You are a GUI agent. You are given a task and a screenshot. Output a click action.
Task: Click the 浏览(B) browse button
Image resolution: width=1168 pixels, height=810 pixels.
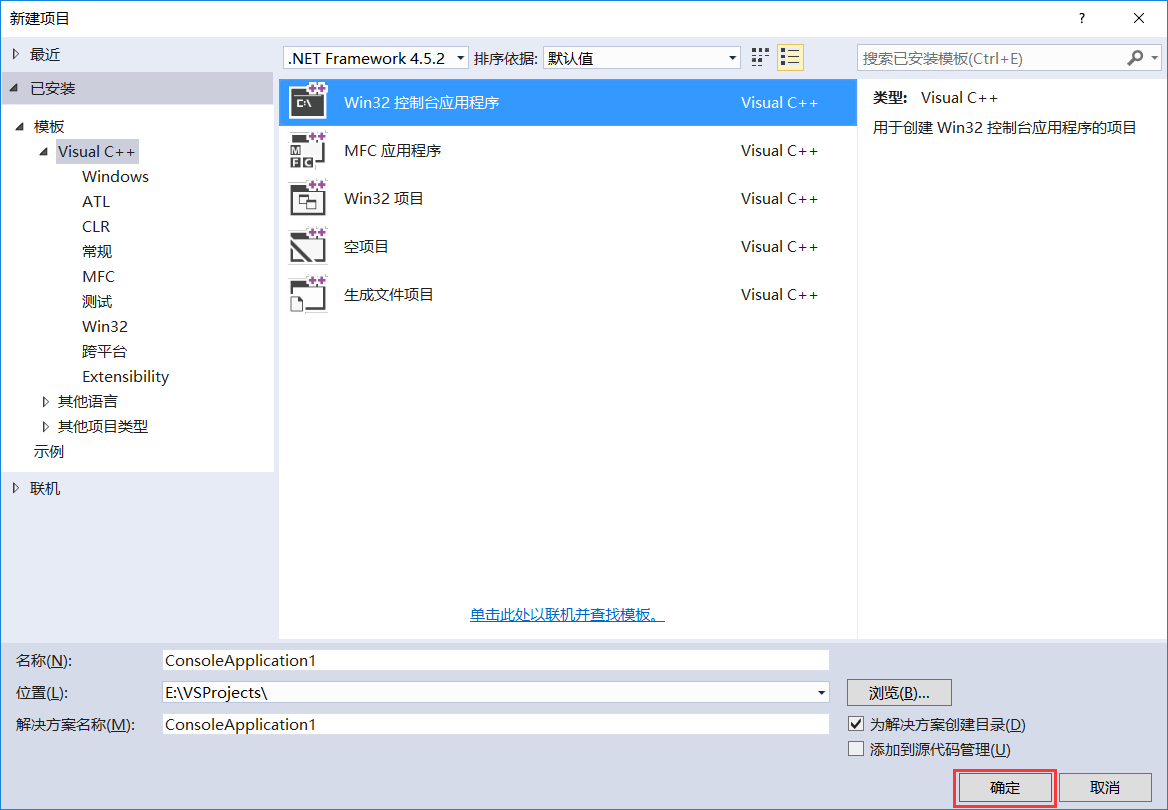(x=898, y=692)
